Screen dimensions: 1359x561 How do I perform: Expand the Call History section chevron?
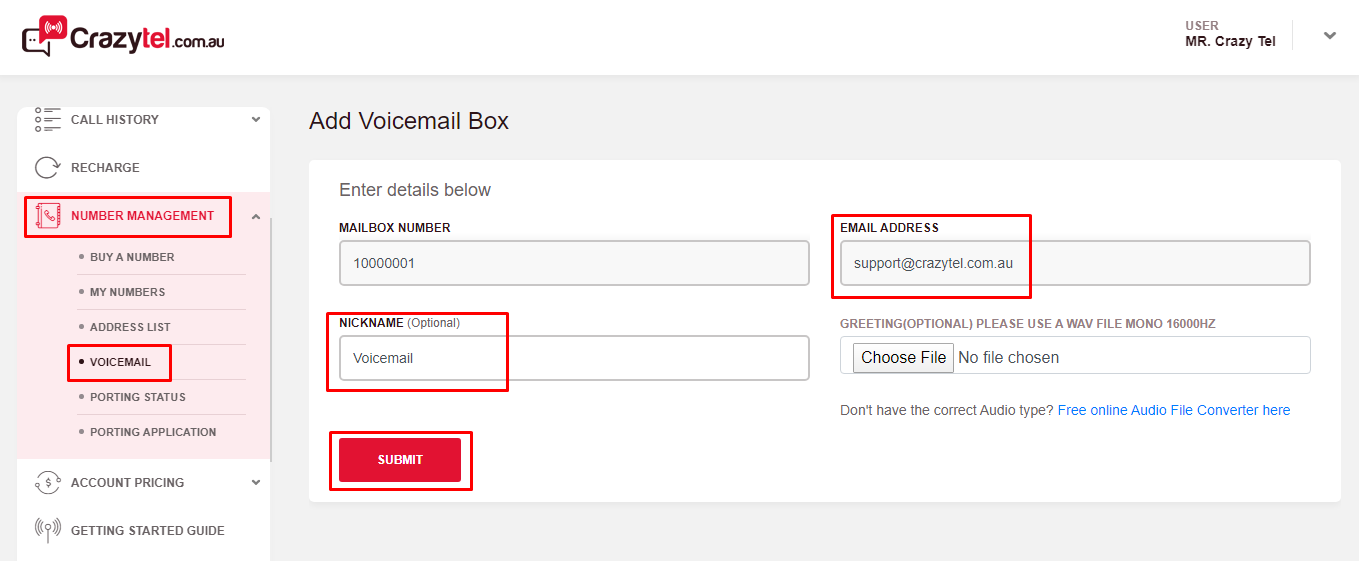click(x=256, y=120)
